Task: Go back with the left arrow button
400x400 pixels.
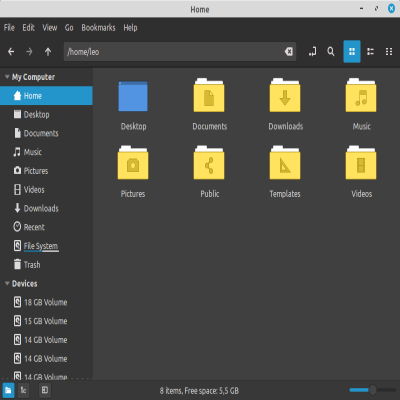Action: [11, 52]
